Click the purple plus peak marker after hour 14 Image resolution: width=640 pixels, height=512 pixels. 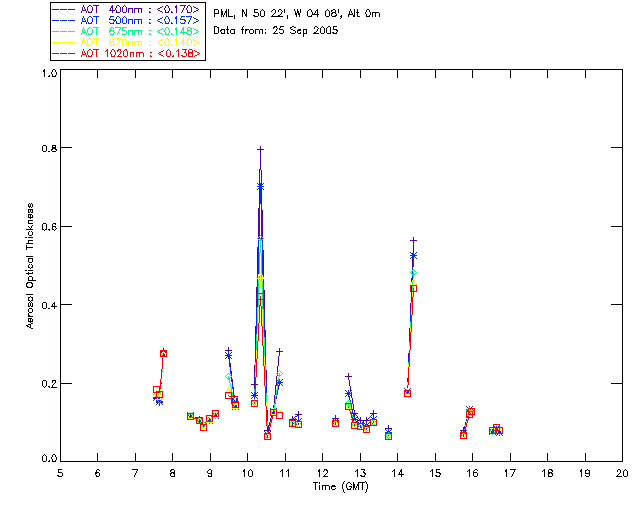pyautogui.click(x=413, y=240)
